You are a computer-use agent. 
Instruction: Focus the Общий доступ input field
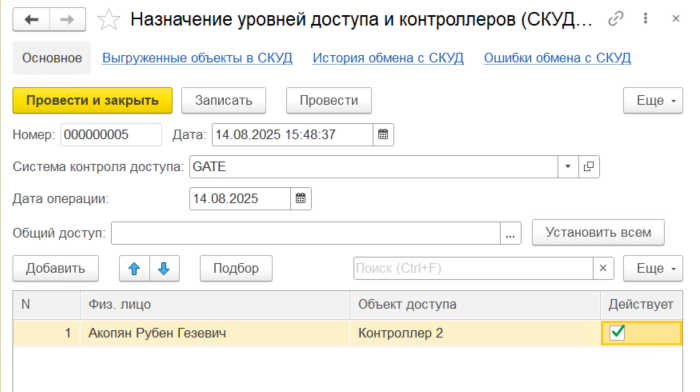tap(306, 233)
